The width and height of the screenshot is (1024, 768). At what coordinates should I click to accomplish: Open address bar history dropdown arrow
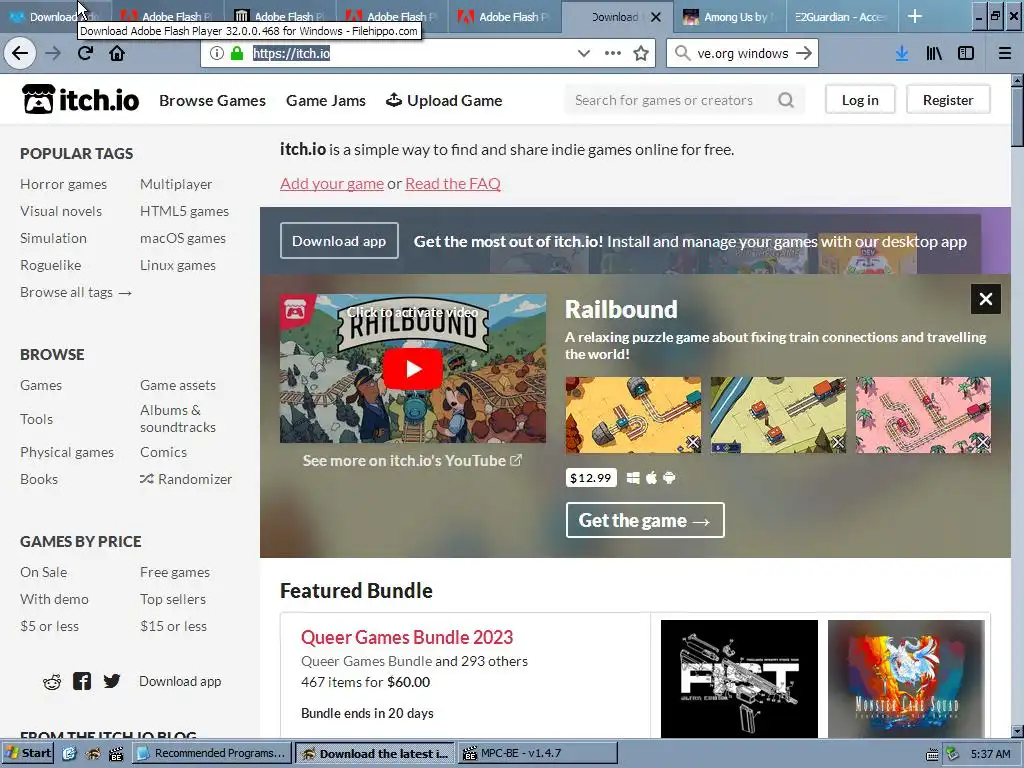pyautogui.click(x=584, y=54)
